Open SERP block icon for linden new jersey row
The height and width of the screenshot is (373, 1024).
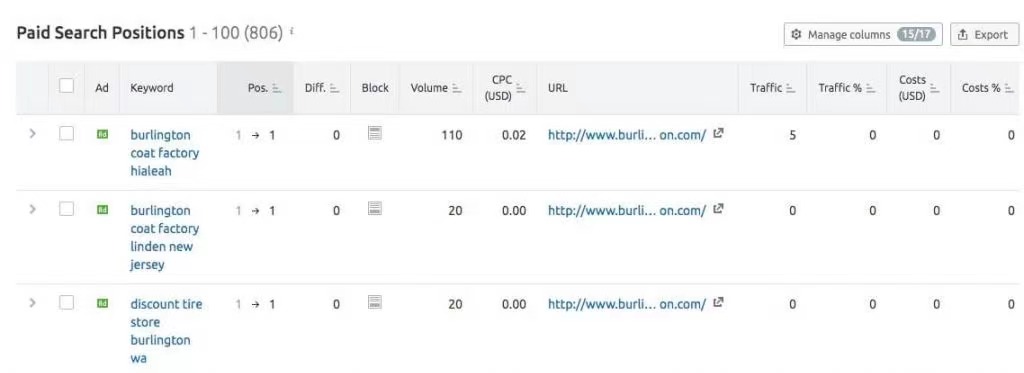pyautogui.click(x=374, y=208)
